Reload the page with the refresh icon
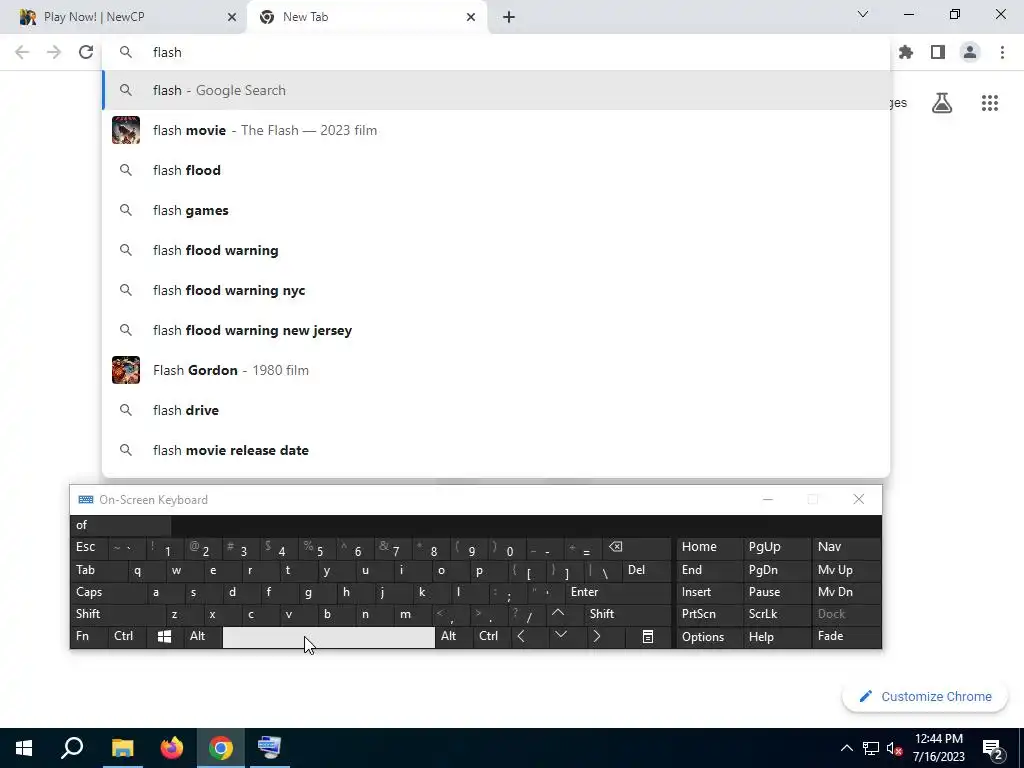The height and width of the screenshot is (768, 1024). tap(86, 52)
